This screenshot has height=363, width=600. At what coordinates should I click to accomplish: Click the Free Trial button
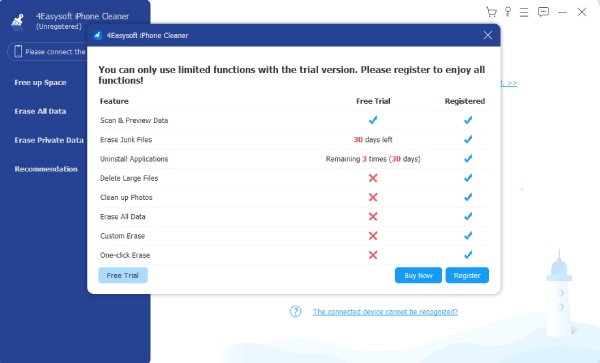point(123,275)
